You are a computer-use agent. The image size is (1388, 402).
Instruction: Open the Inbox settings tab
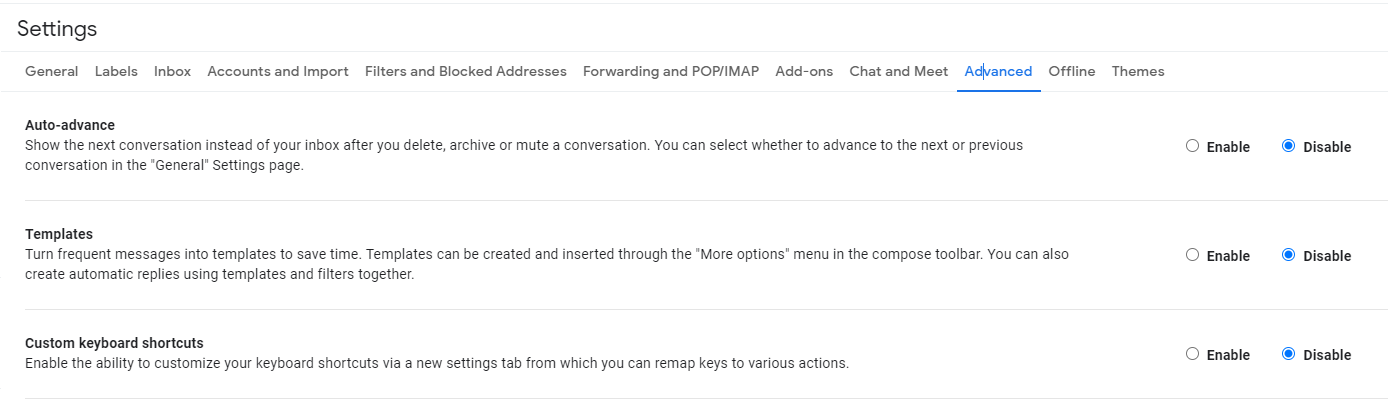[172, 71]
